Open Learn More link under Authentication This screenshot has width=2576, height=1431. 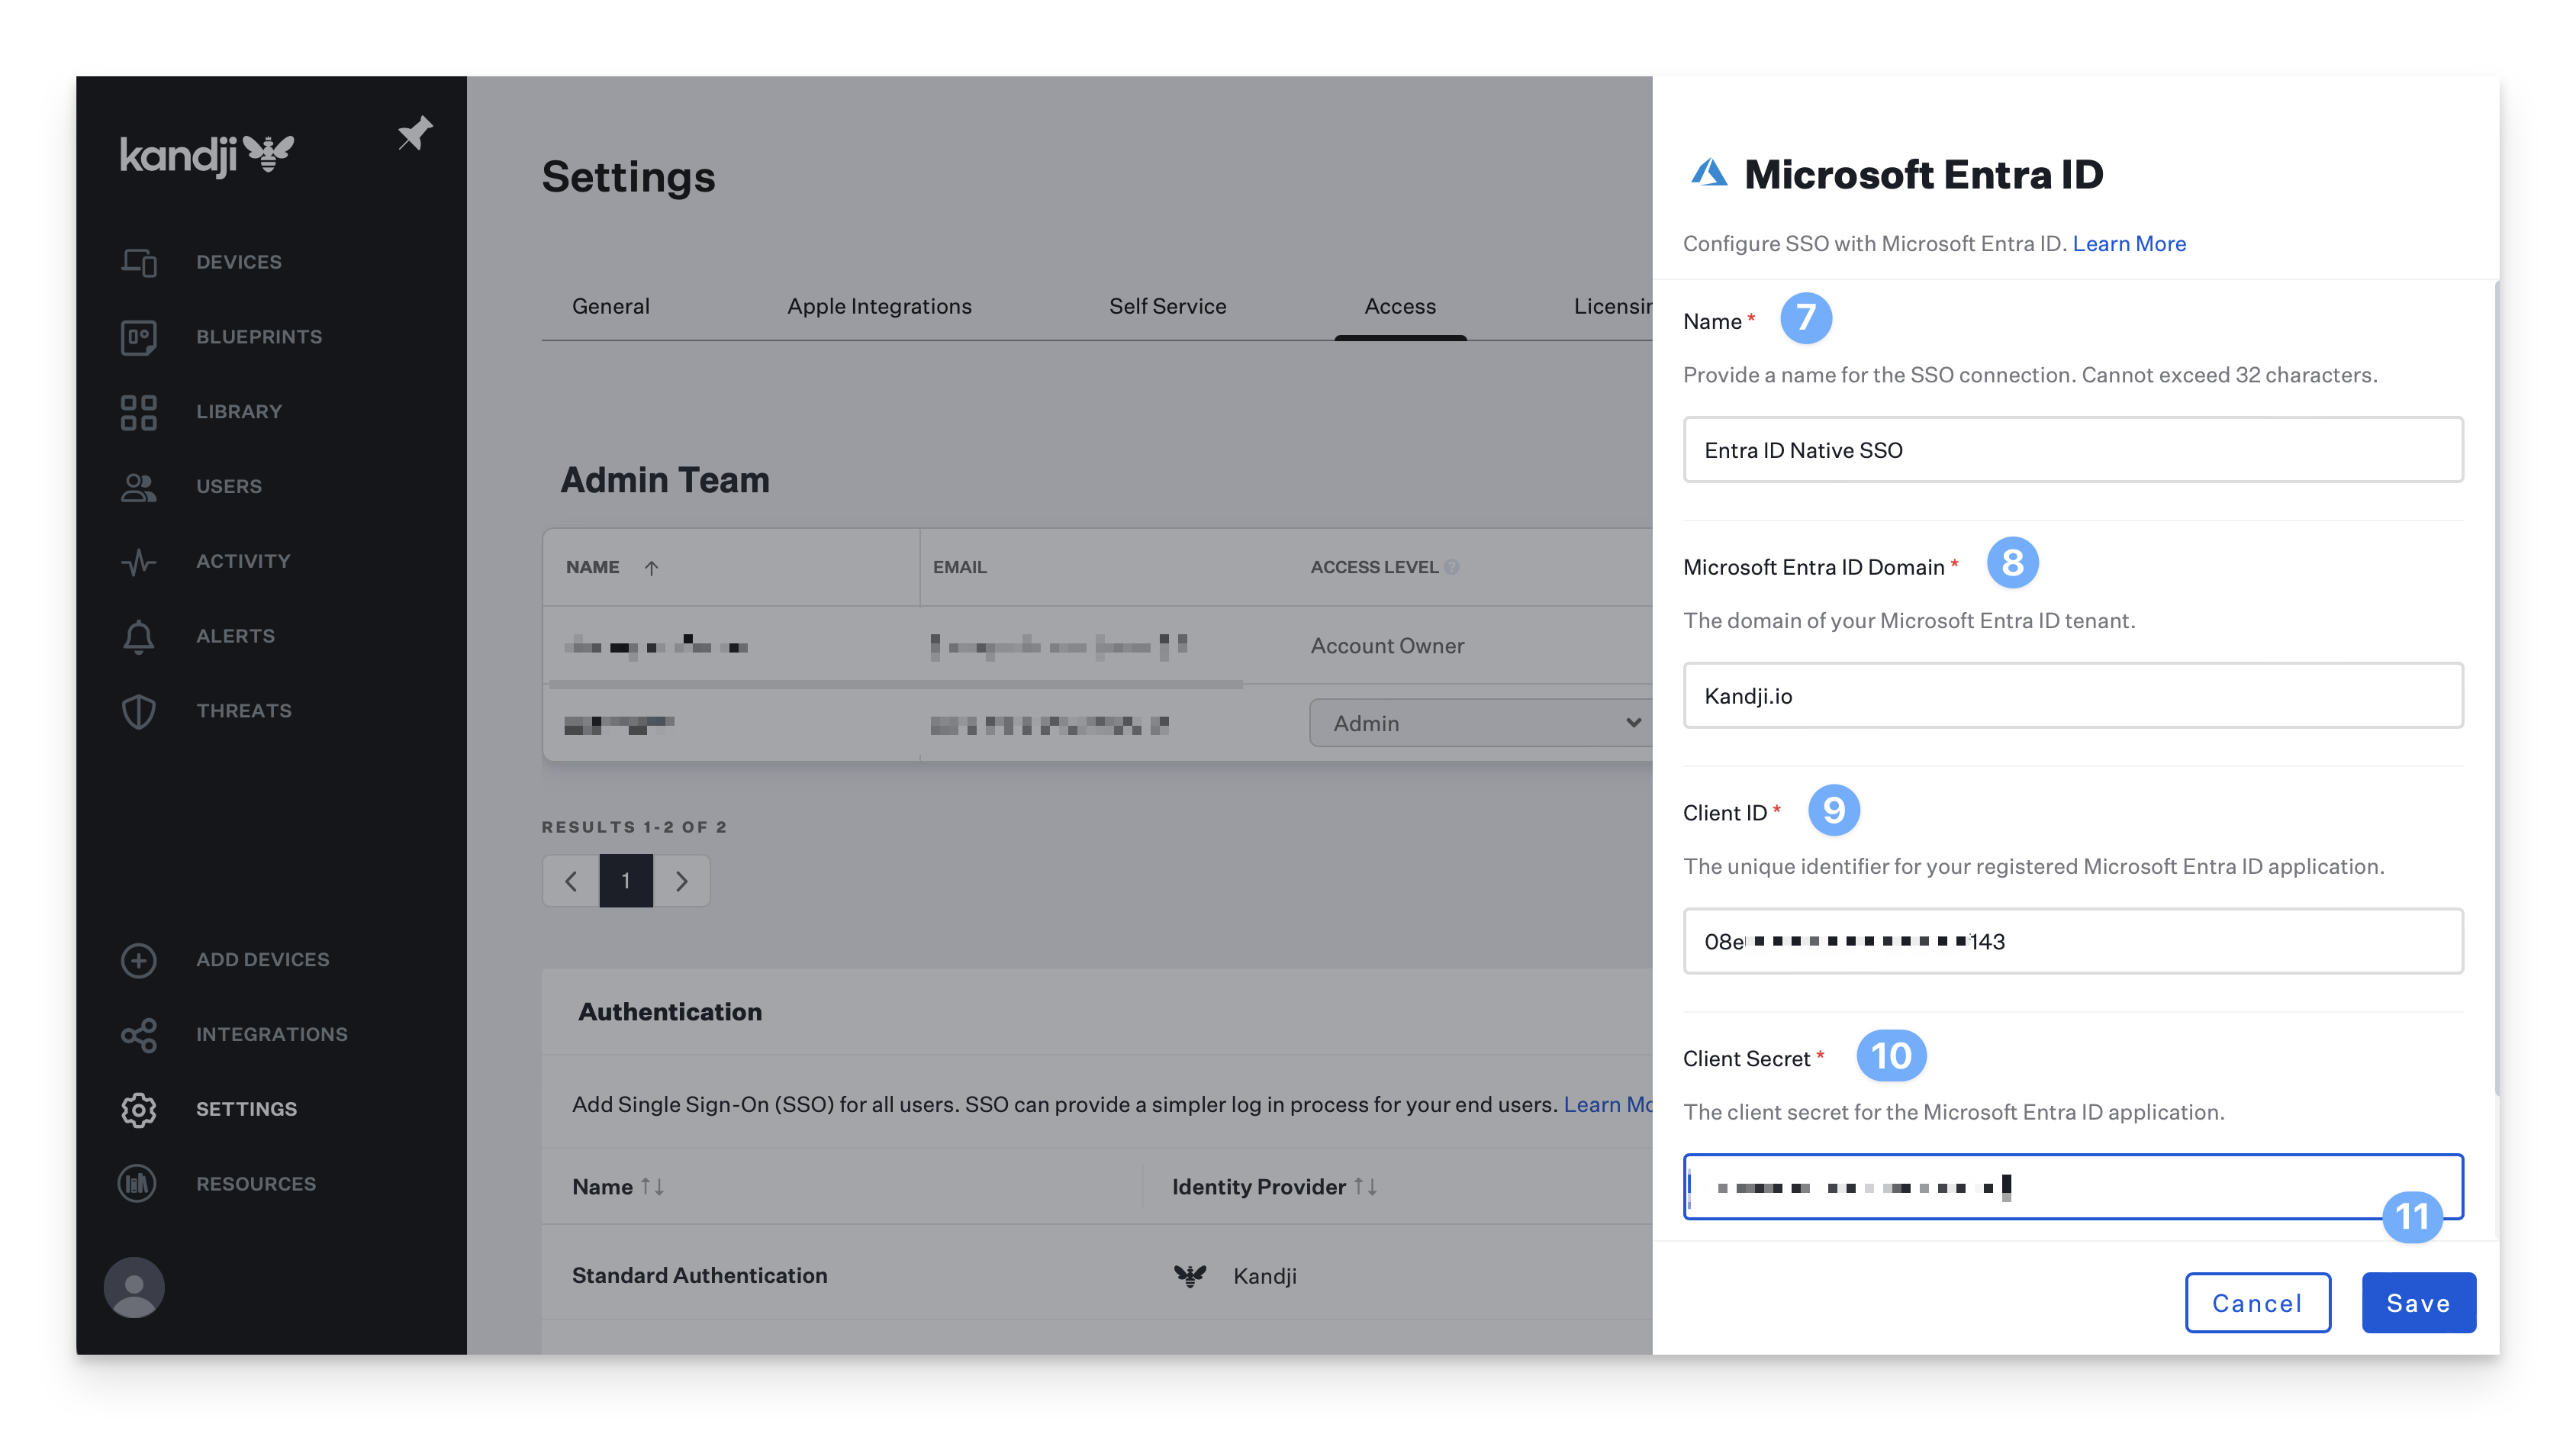[x=1607, y=1105]
